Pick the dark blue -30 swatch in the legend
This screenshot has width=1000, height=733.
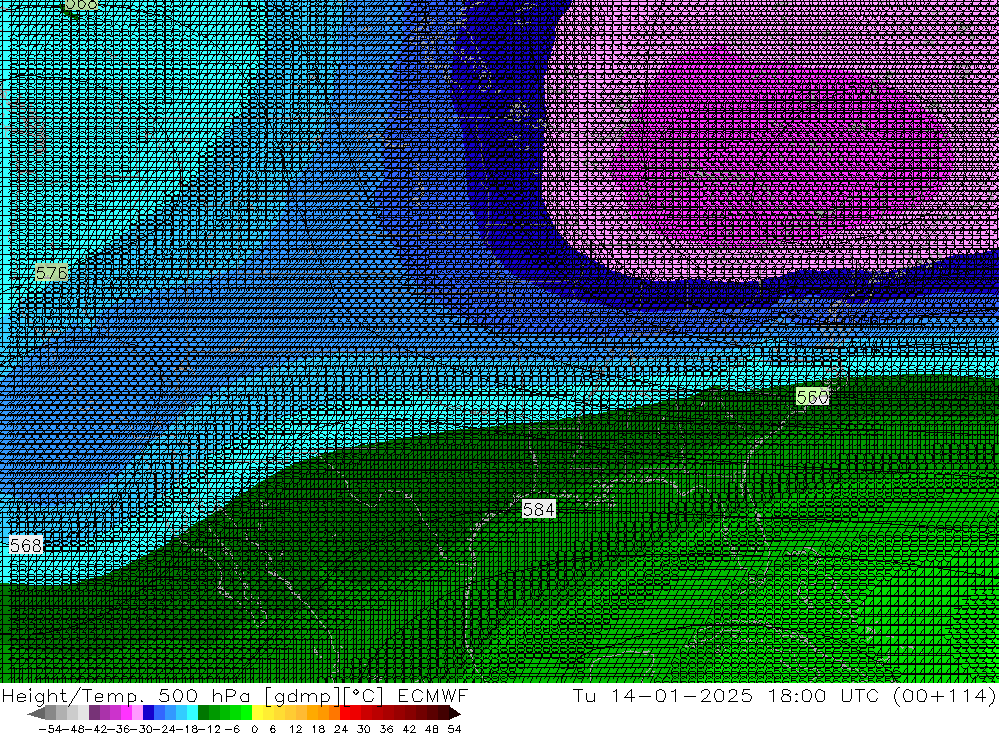(x=149, y=713)
